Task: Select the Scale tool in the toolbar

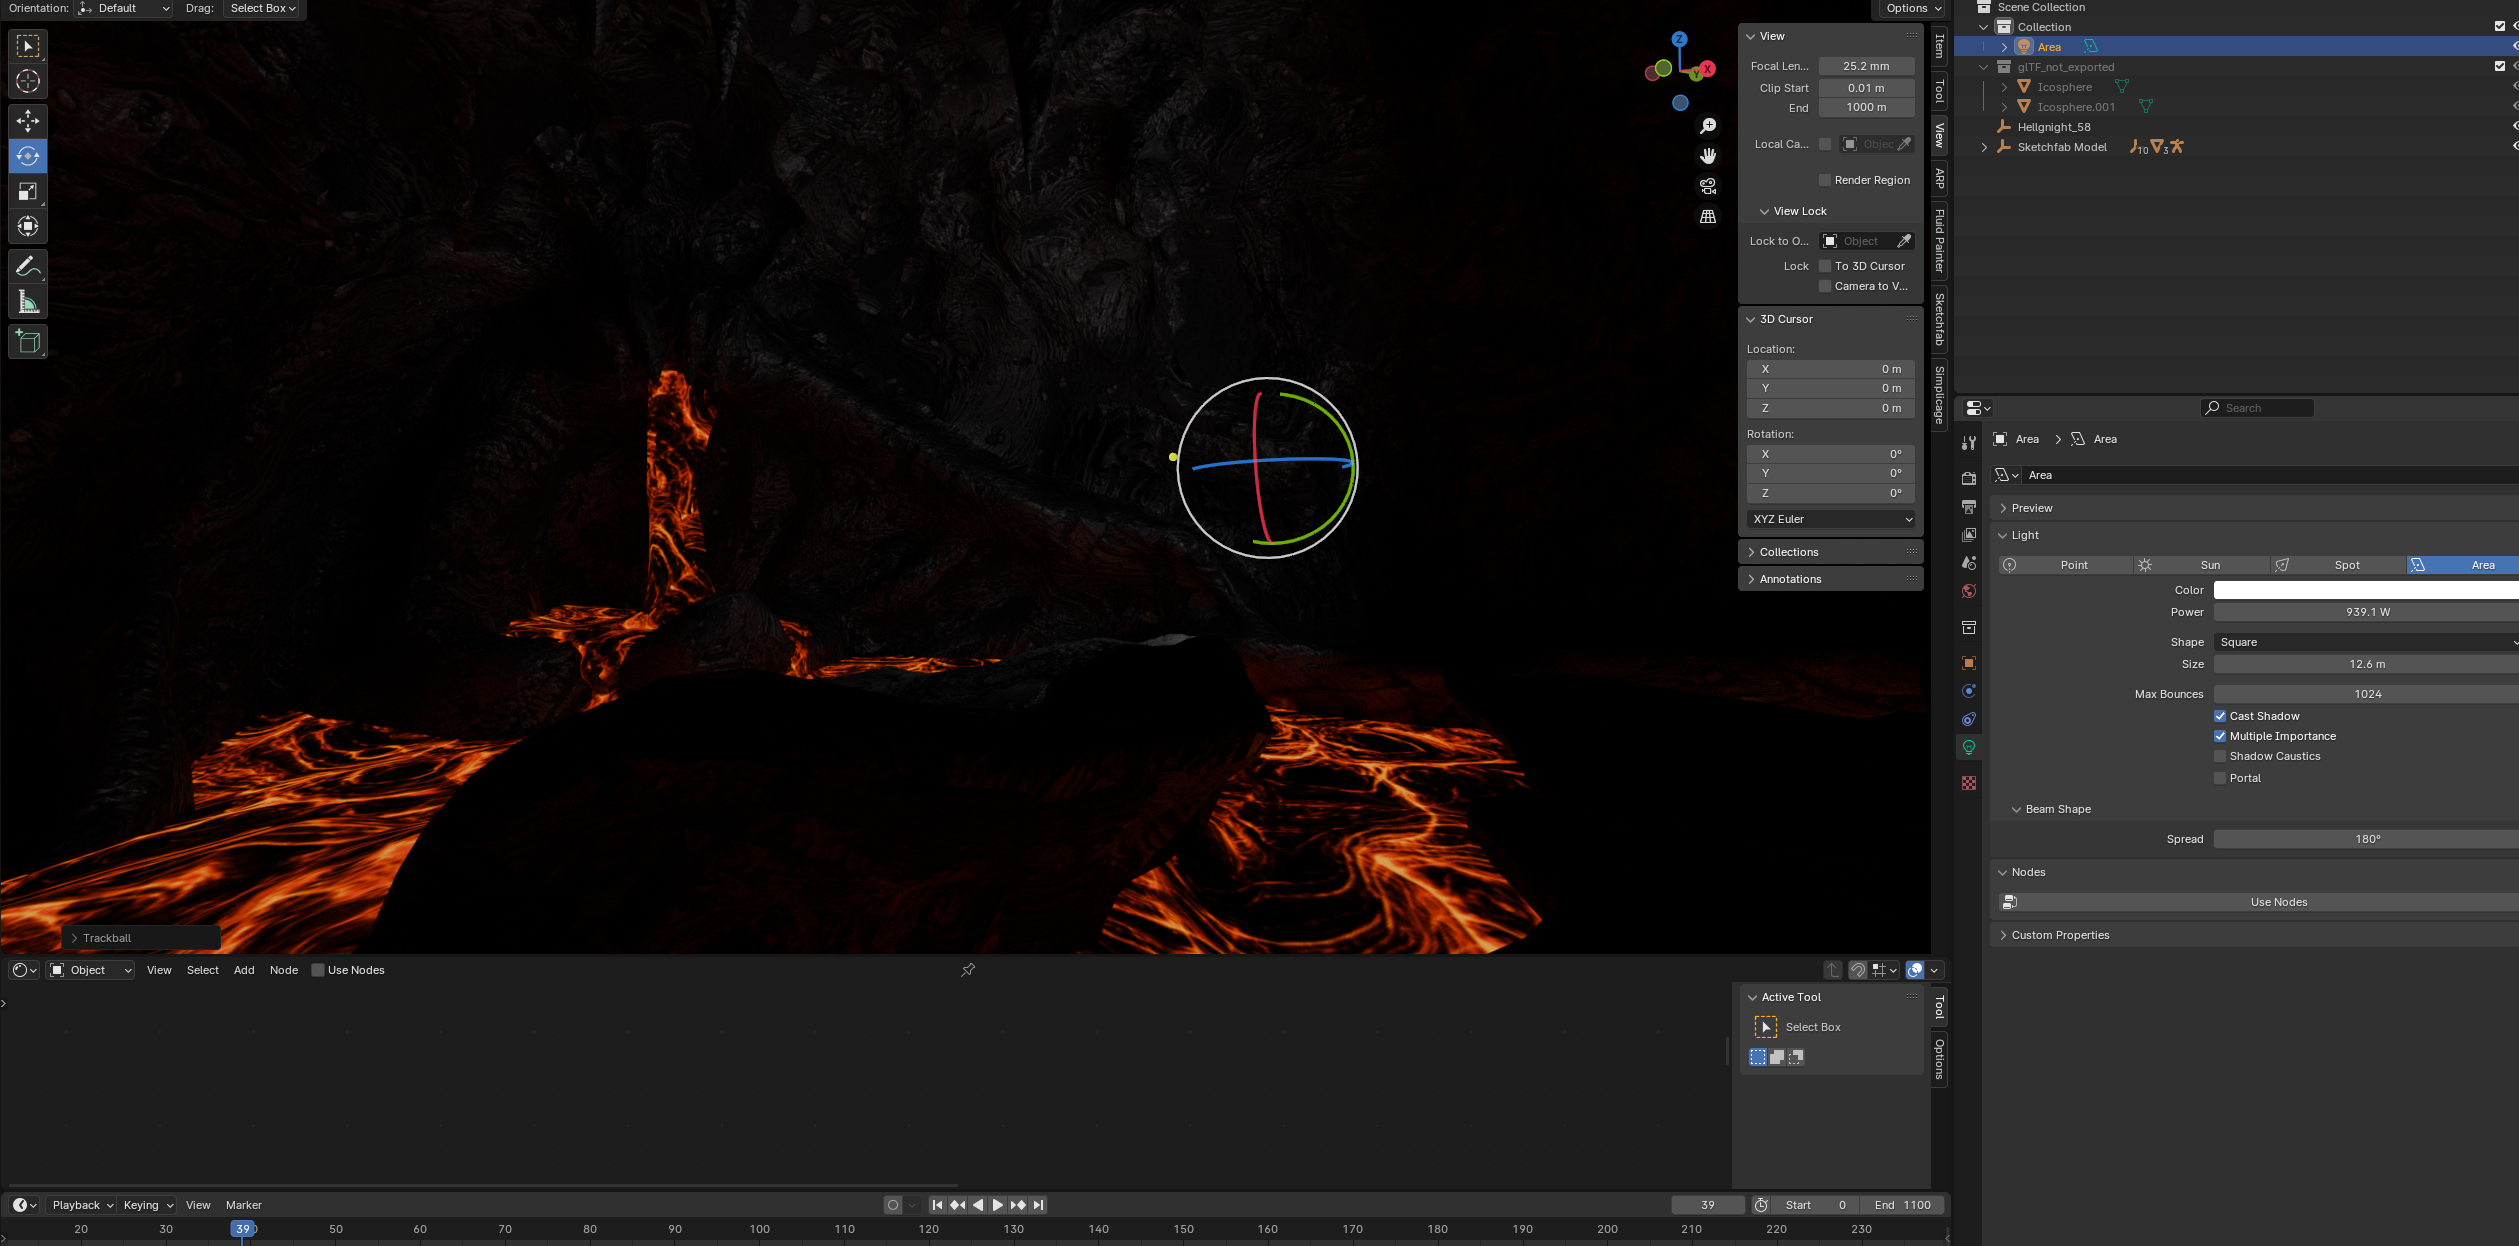Action: (28, 191)
